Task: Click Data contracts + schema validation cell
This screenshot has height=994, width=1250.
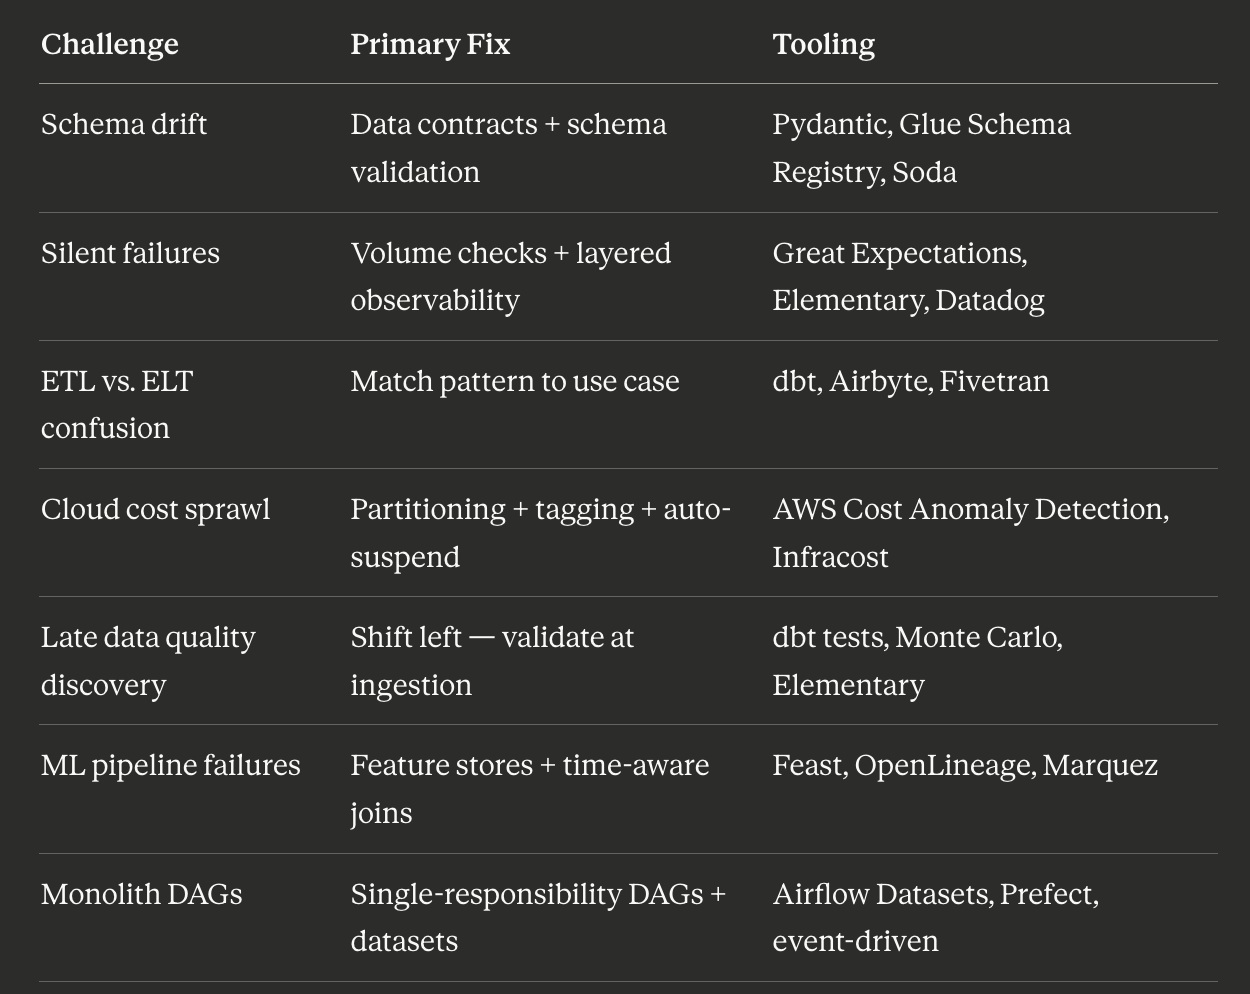Action: point(508,148)
